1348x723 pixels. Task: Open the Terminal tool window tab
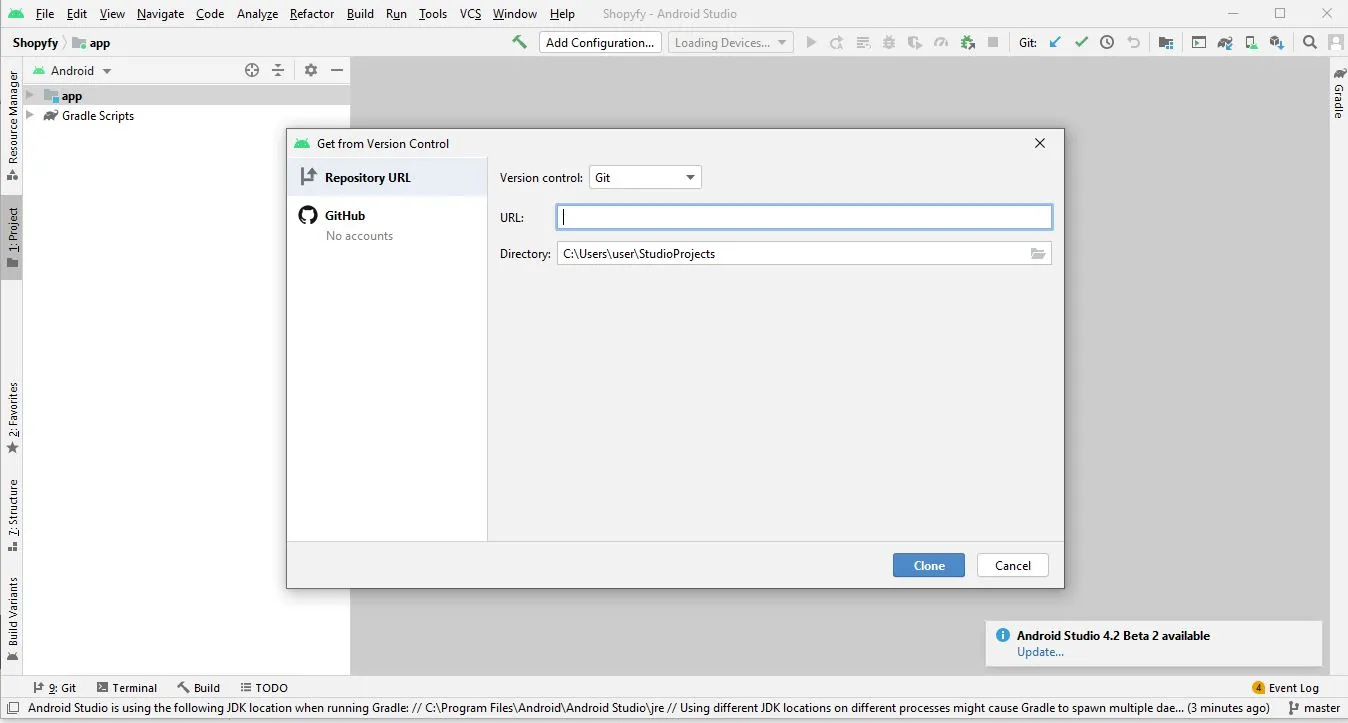point(126,688)
